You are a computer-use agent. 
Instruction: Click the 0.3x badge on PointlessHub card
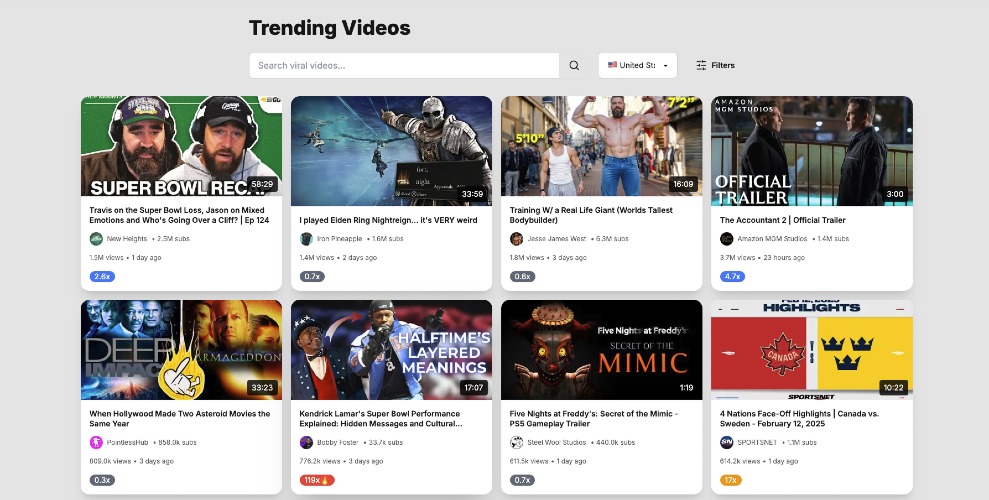click(102, 480)
